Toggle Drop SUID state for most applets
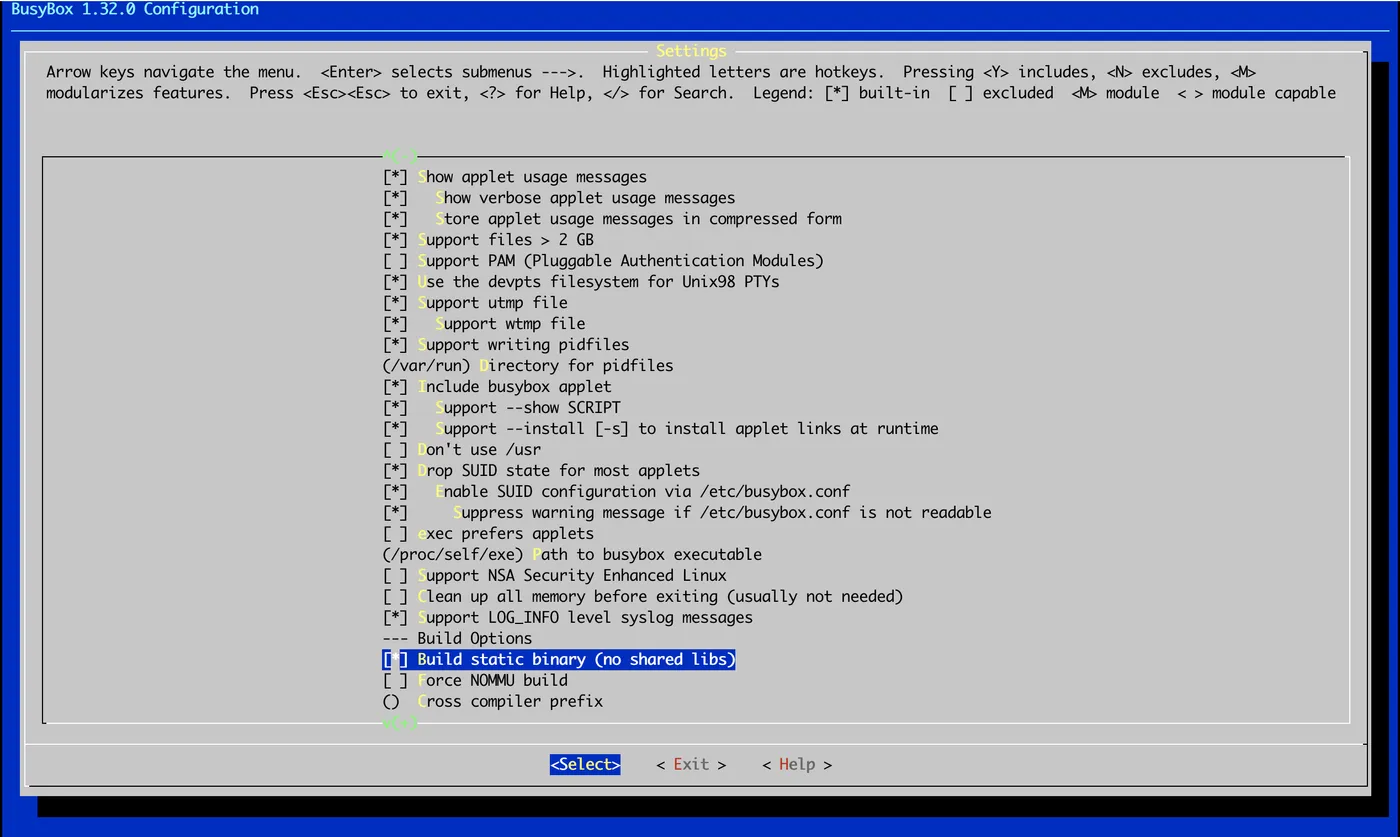Image resolution: width=1400 pixels, height=837 pixels. click(541, 471)
